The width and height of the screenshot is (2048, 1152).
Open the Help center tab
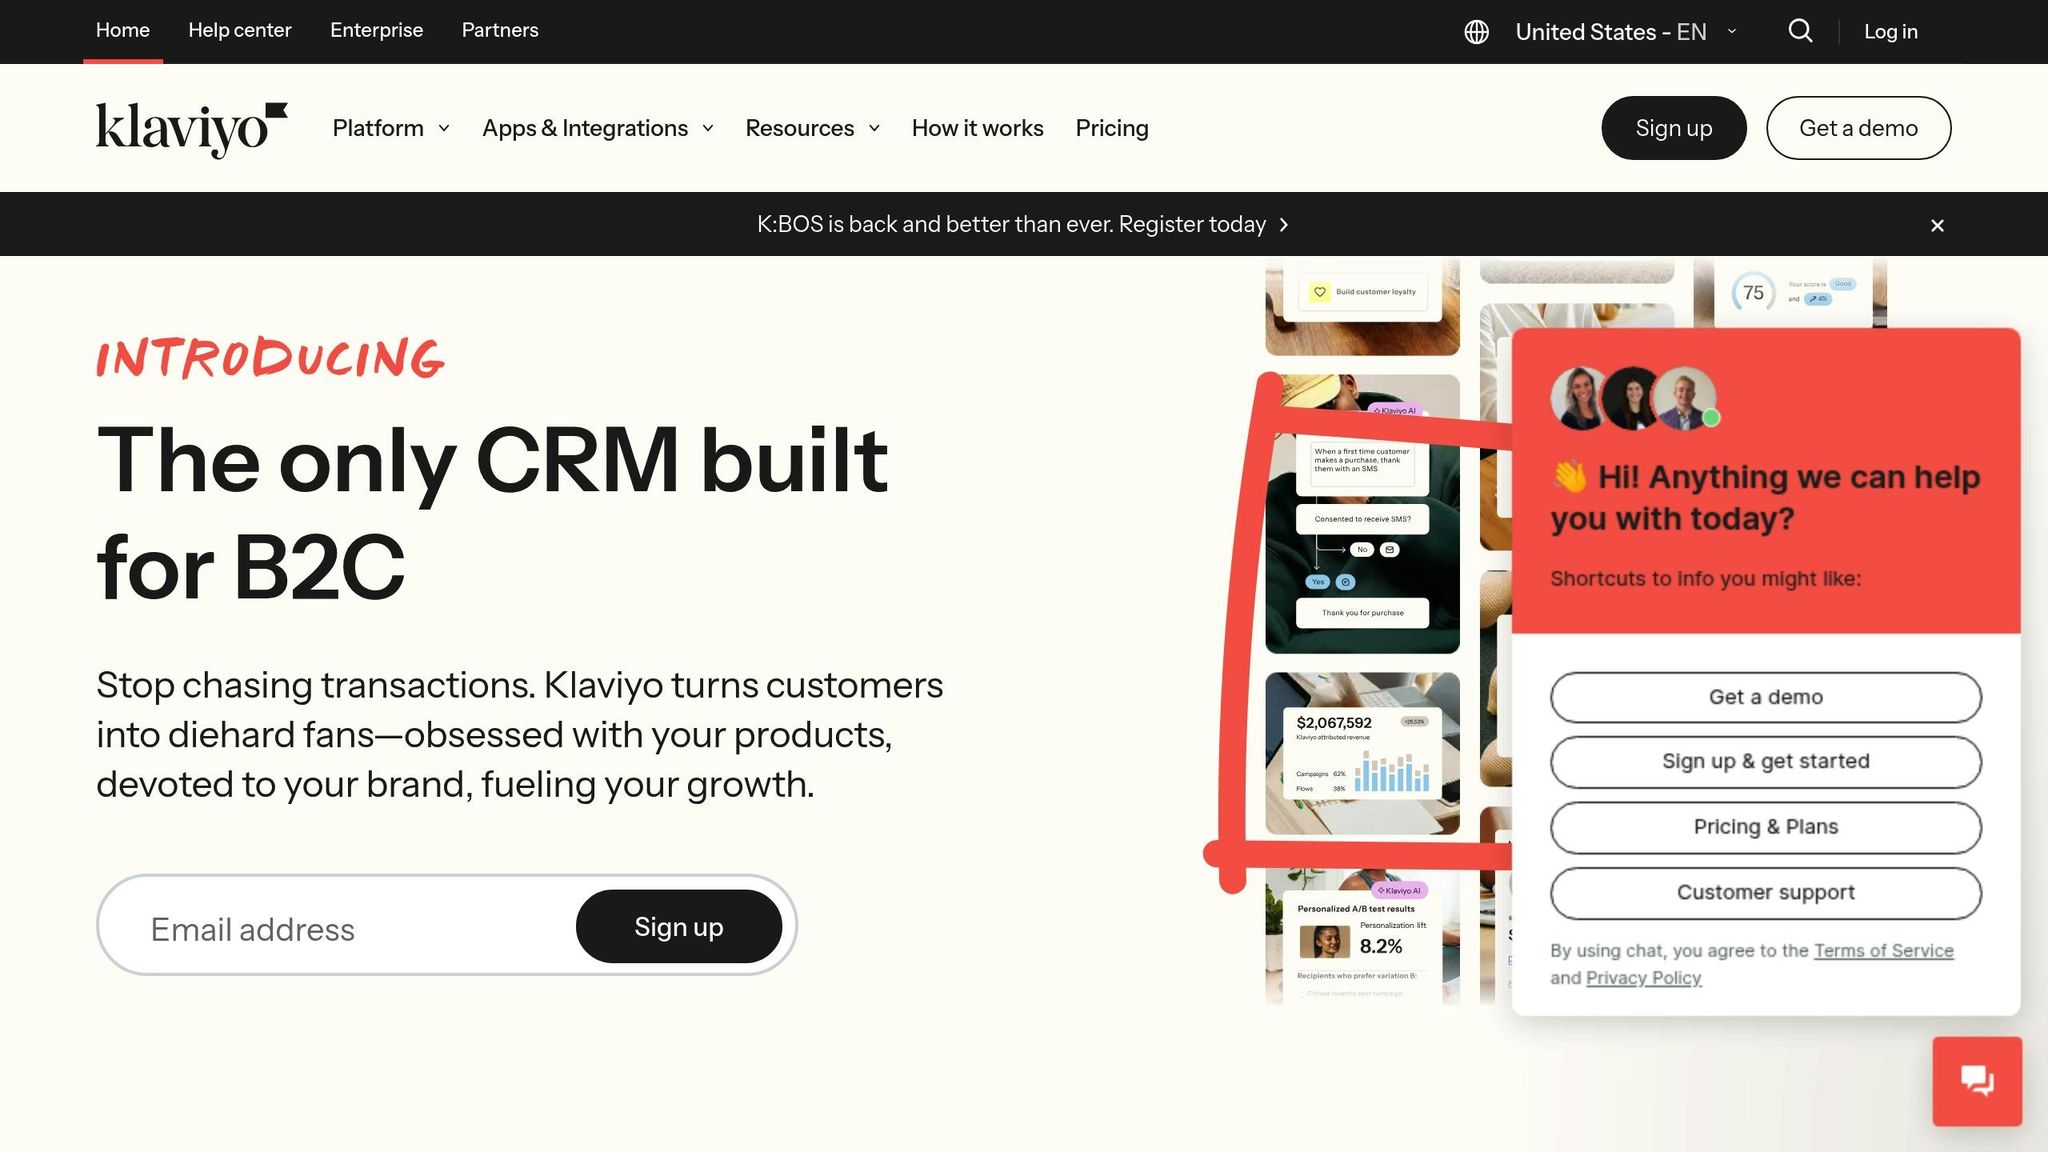pyautogui.click(x=240, y=30)
